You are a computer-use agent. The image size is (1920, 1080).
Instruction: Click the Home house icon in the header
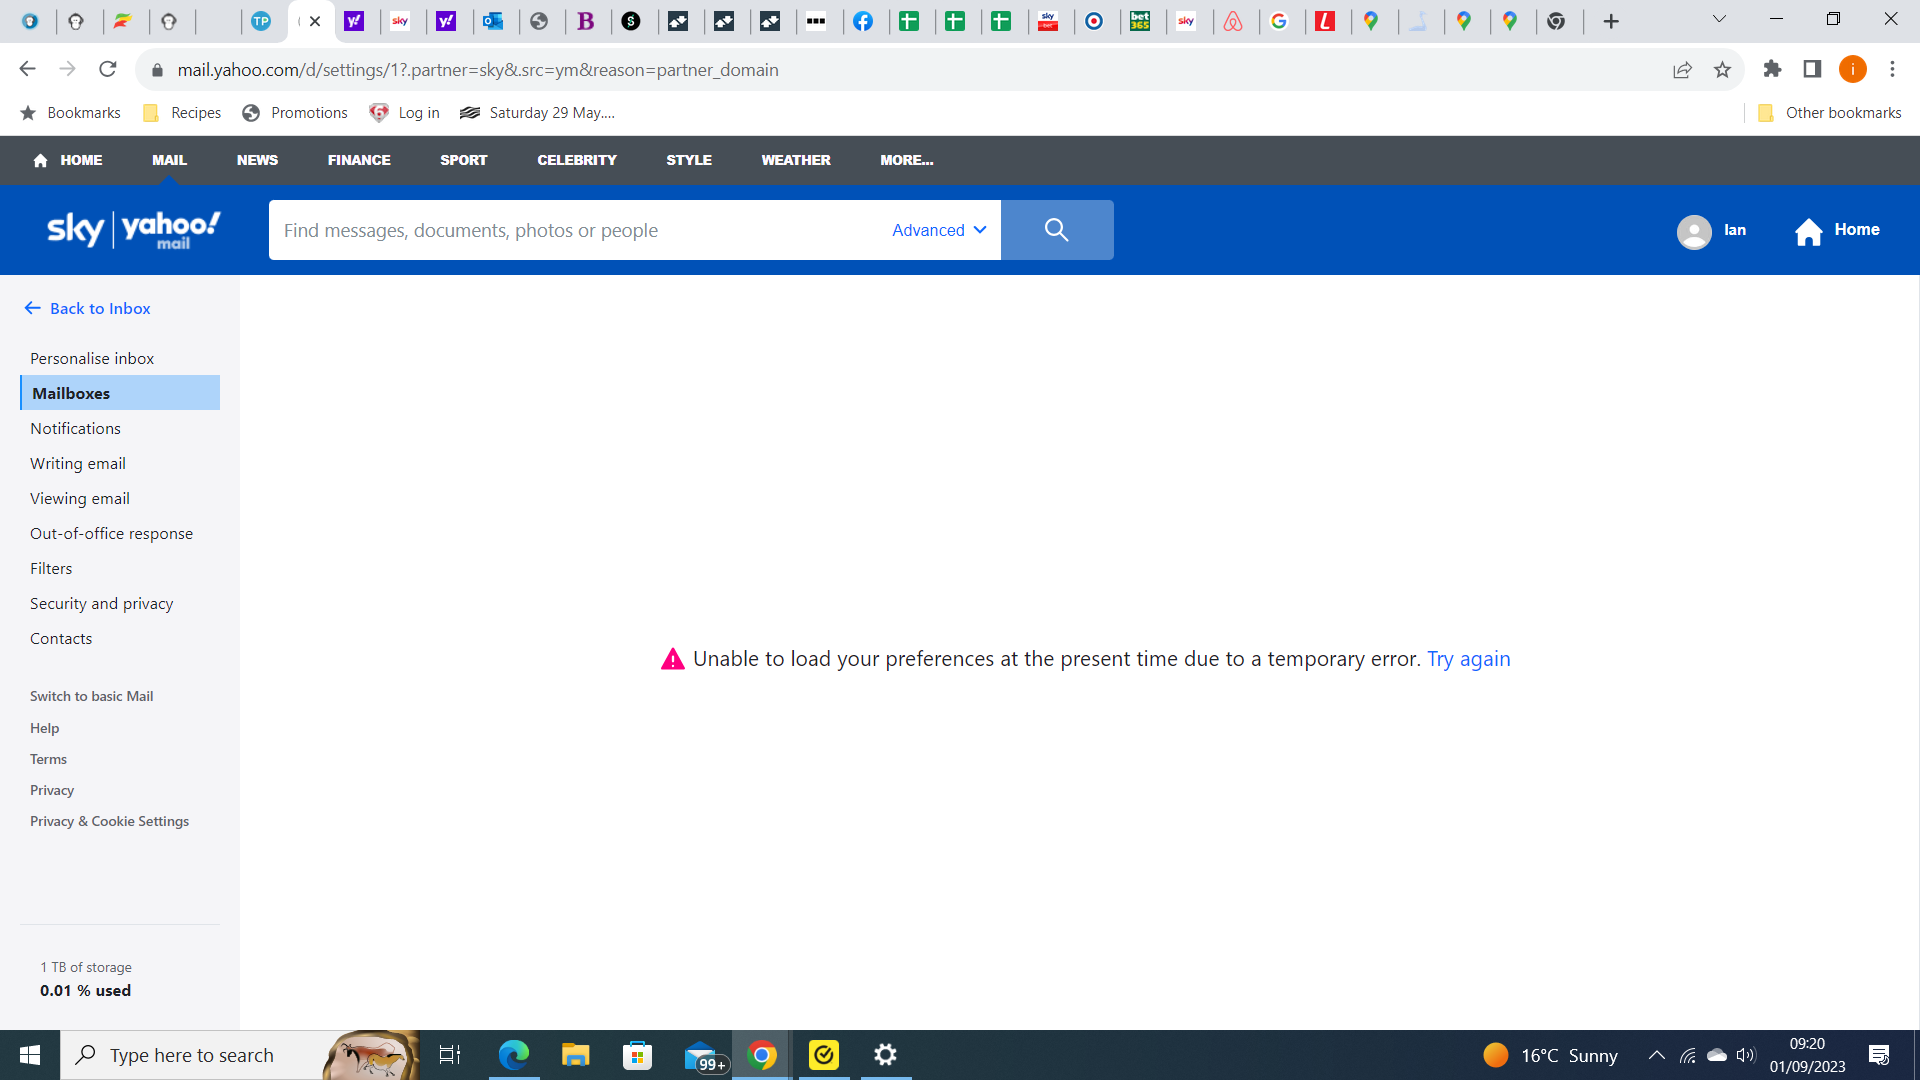(x=1808, y=231)
